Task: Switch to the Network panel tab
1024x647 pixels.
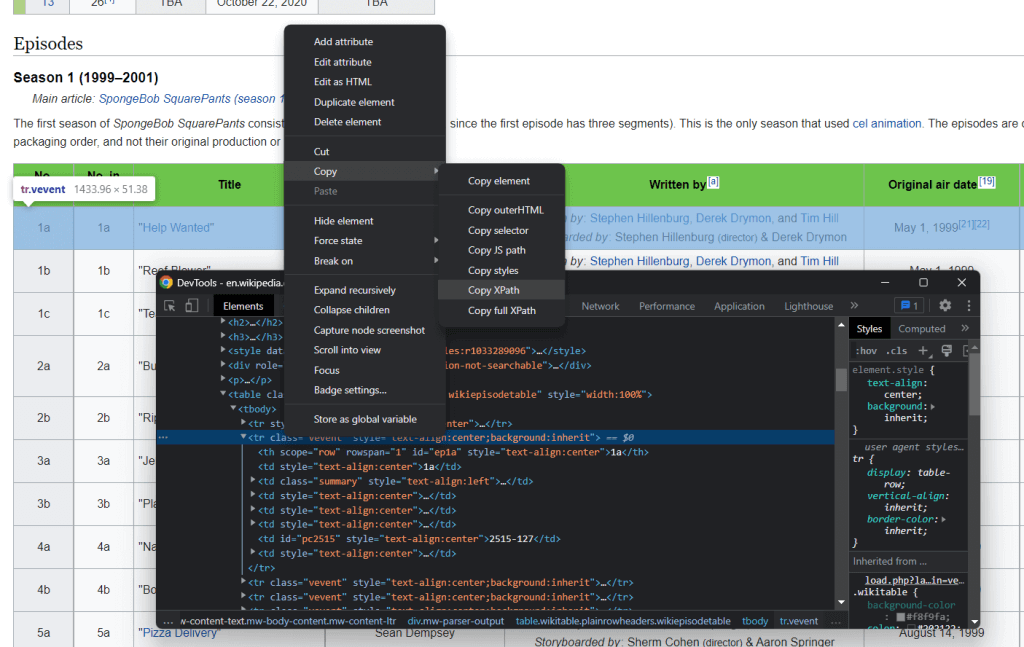Action: tap(601, 306)
